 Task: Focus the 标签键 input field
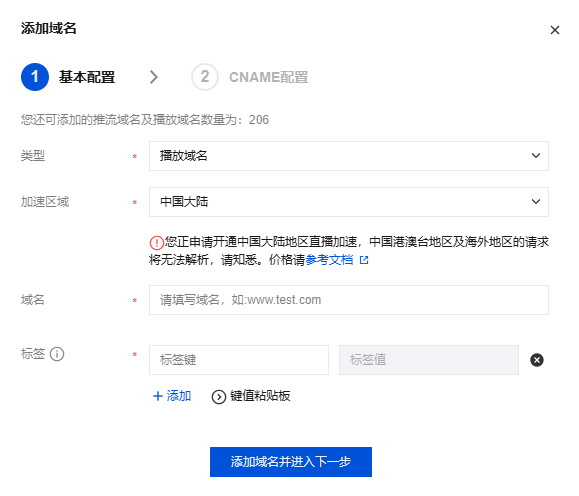[239, 360]
